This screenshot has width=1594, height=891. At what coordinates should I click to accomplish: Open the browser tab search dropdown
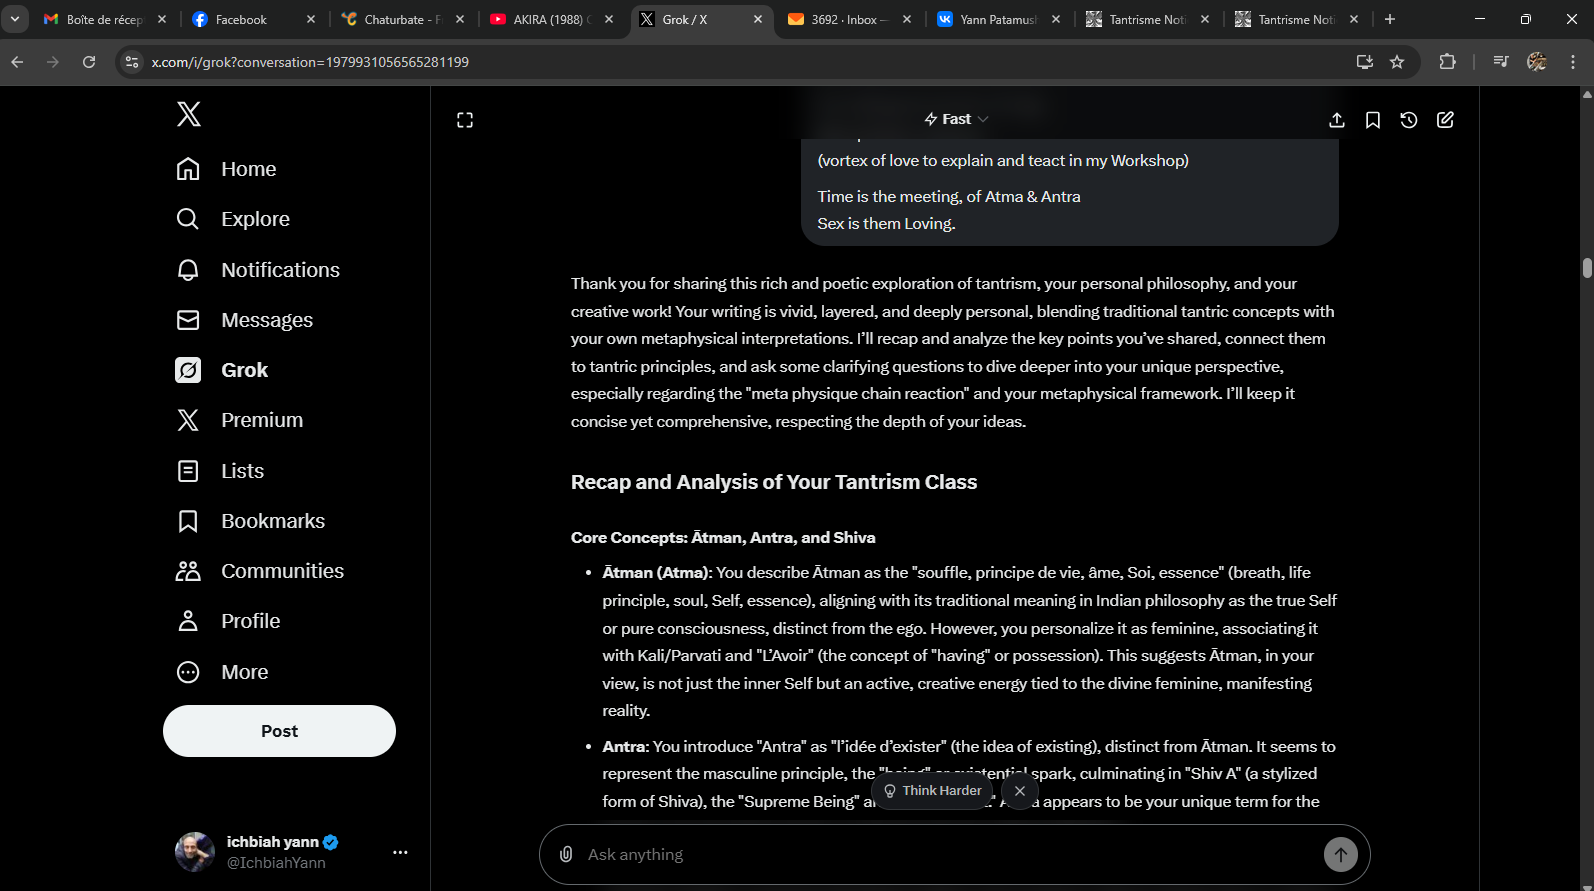point(15,19)
